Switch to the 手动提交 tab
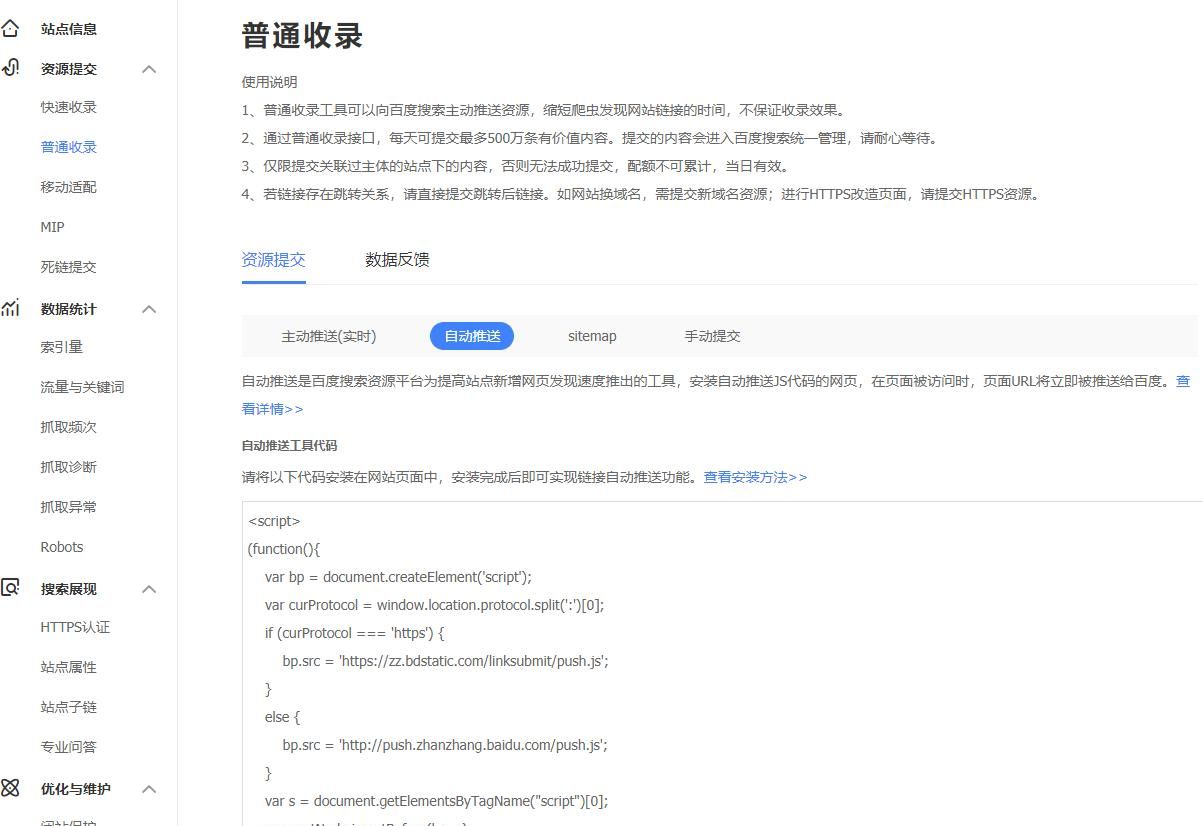 pyautogui.click(x=712, y=336)
